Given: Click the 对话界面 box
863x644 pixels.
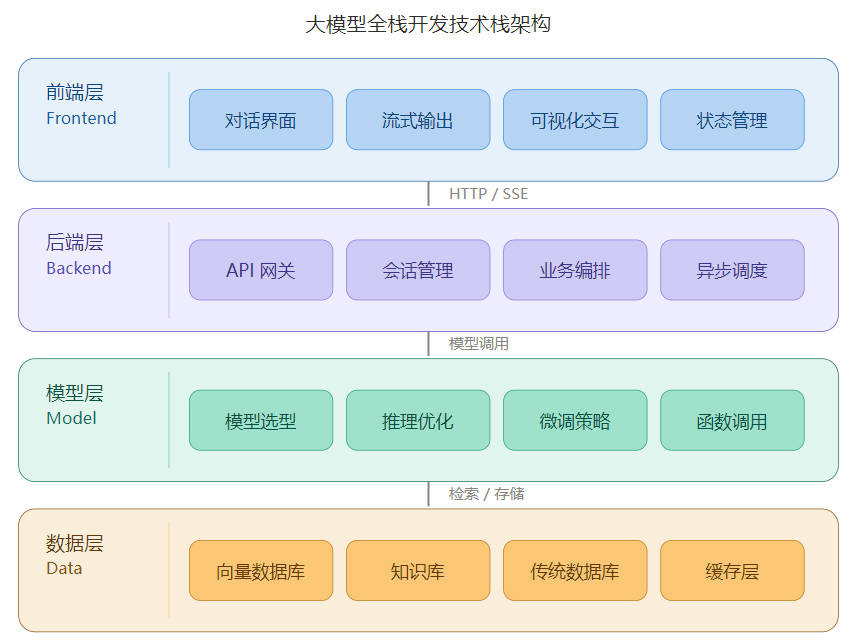Looking at the screenshot, I should tap(261, 119).
